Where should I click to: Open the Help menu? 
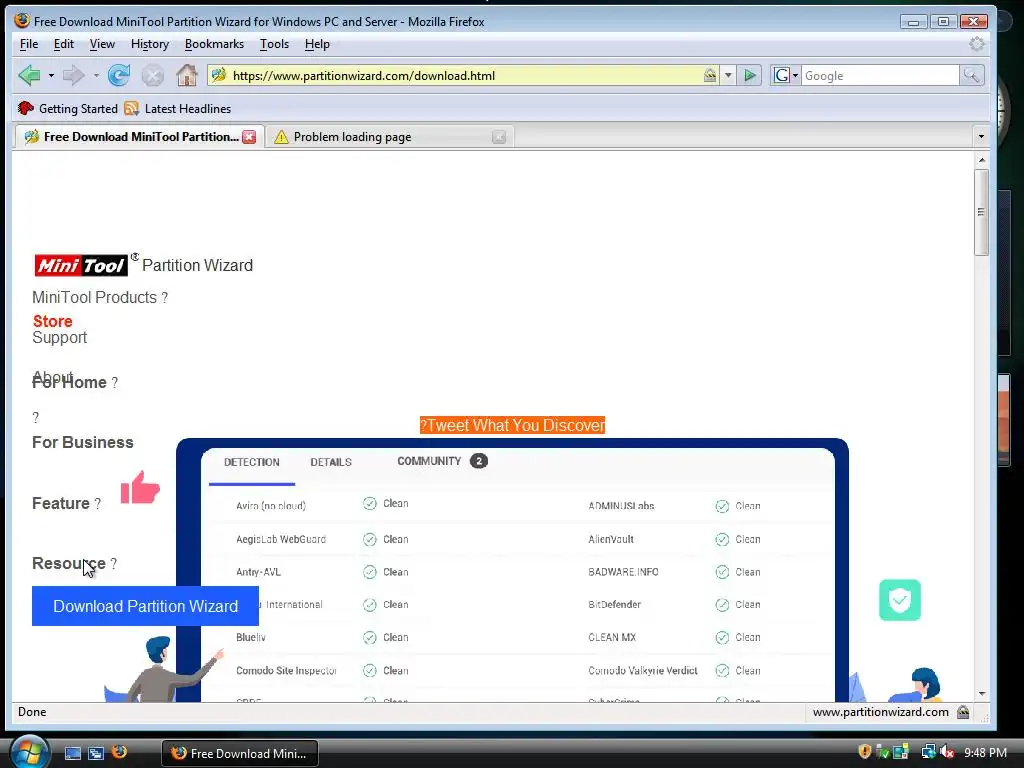(x=317, y=44)
